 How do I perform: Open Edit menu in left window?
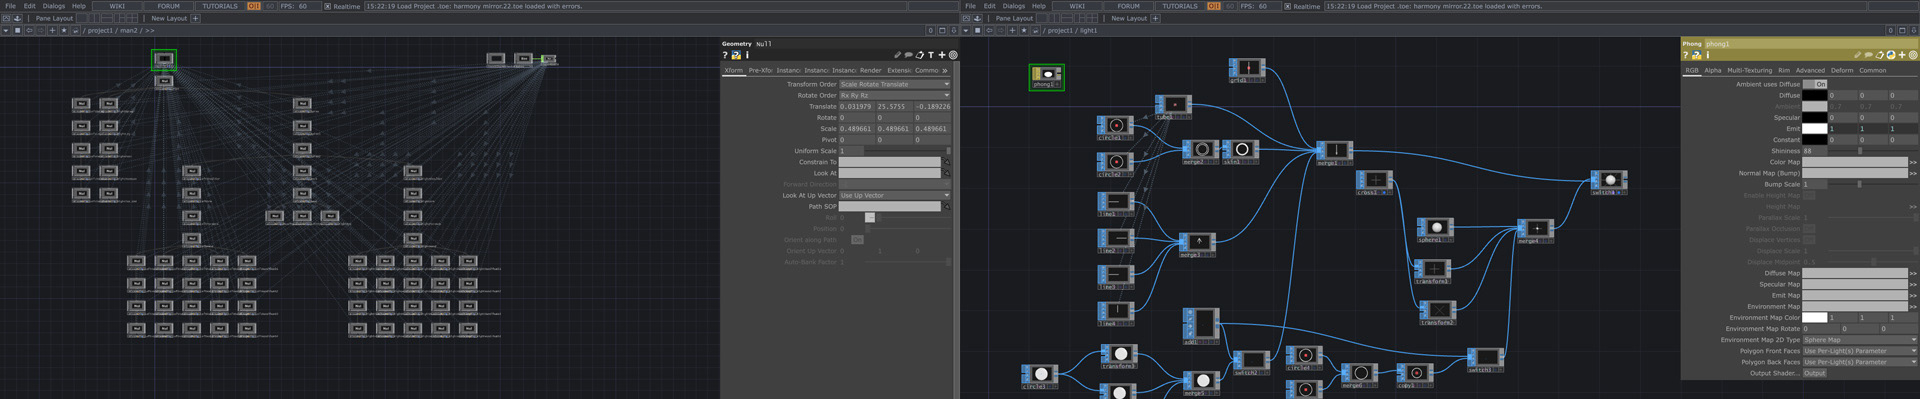(29, 6)
